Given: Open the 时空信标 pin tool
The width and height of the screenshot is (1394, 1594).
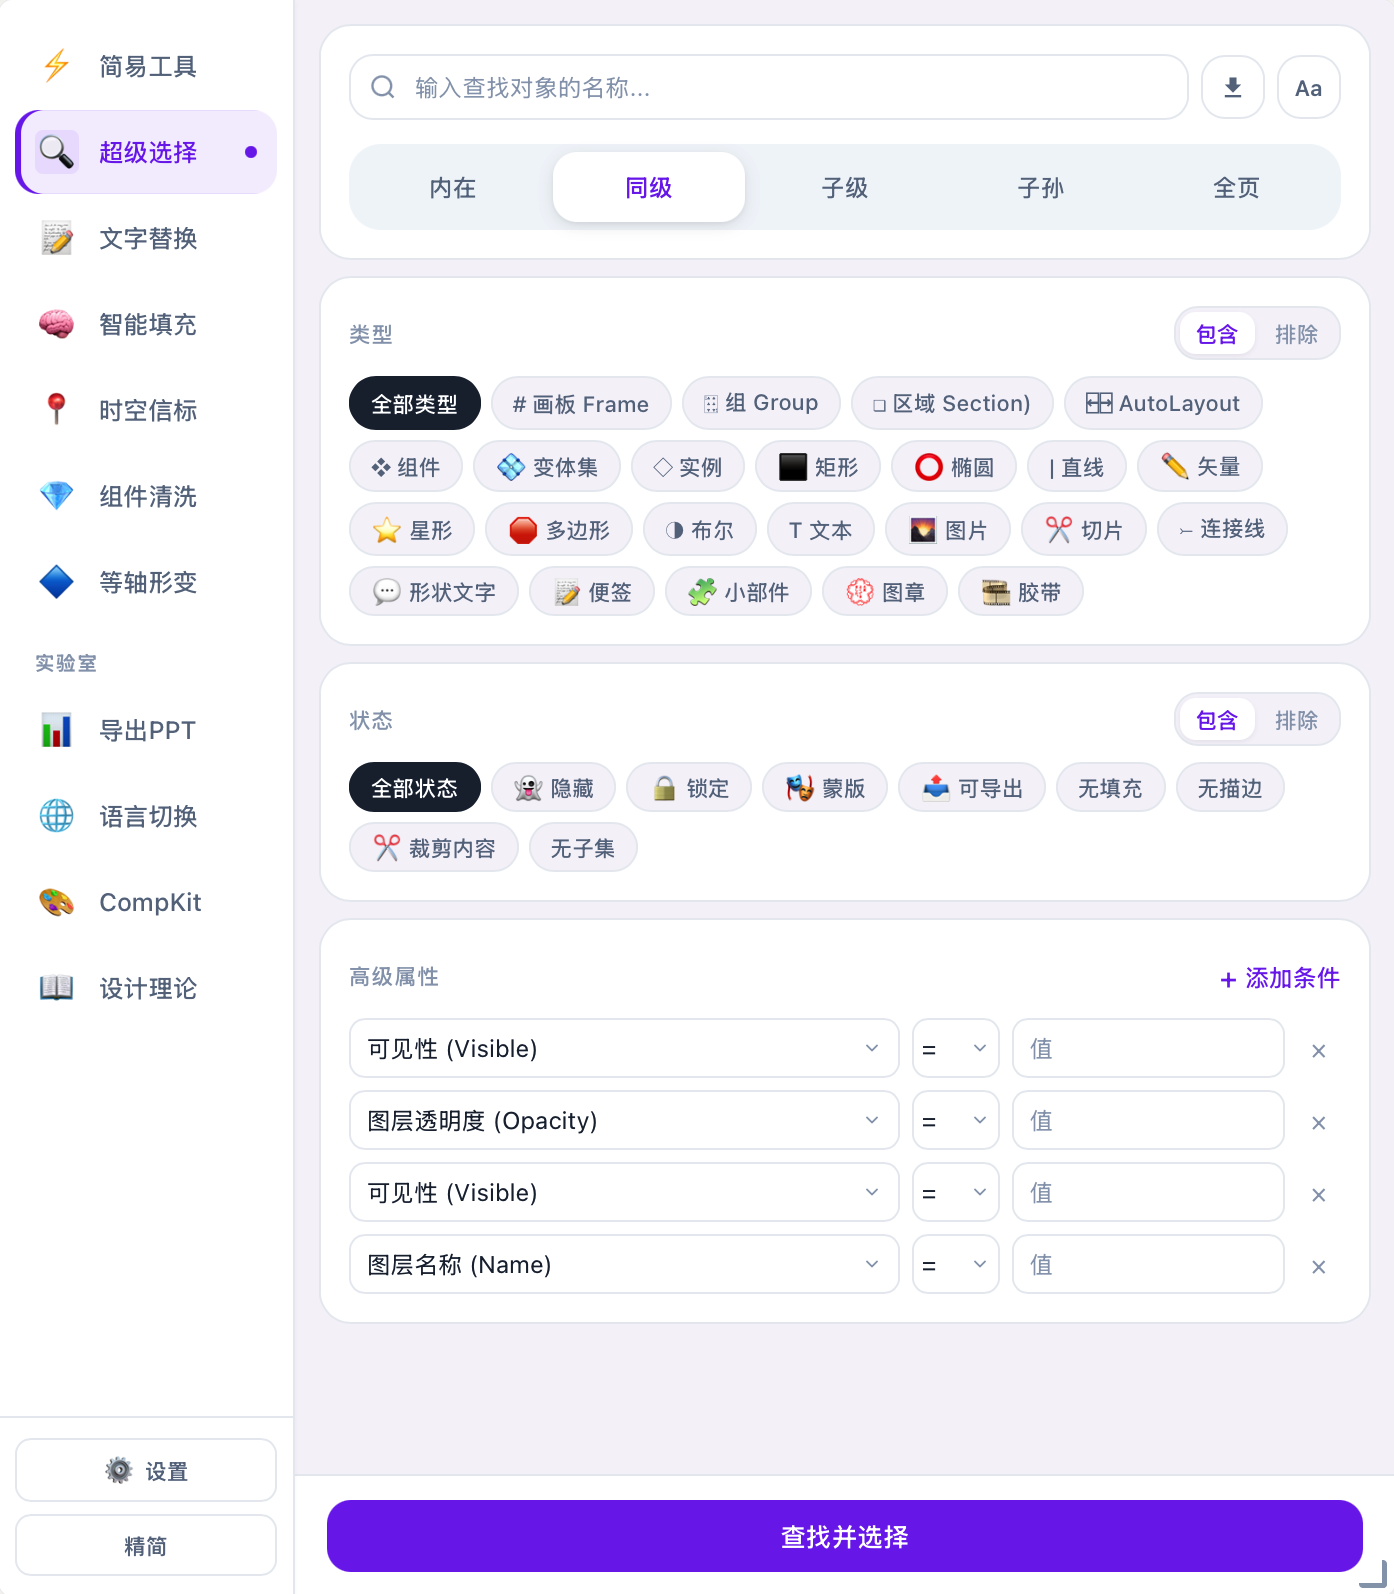Looking at the screenshot, I should tap(146, 410).
